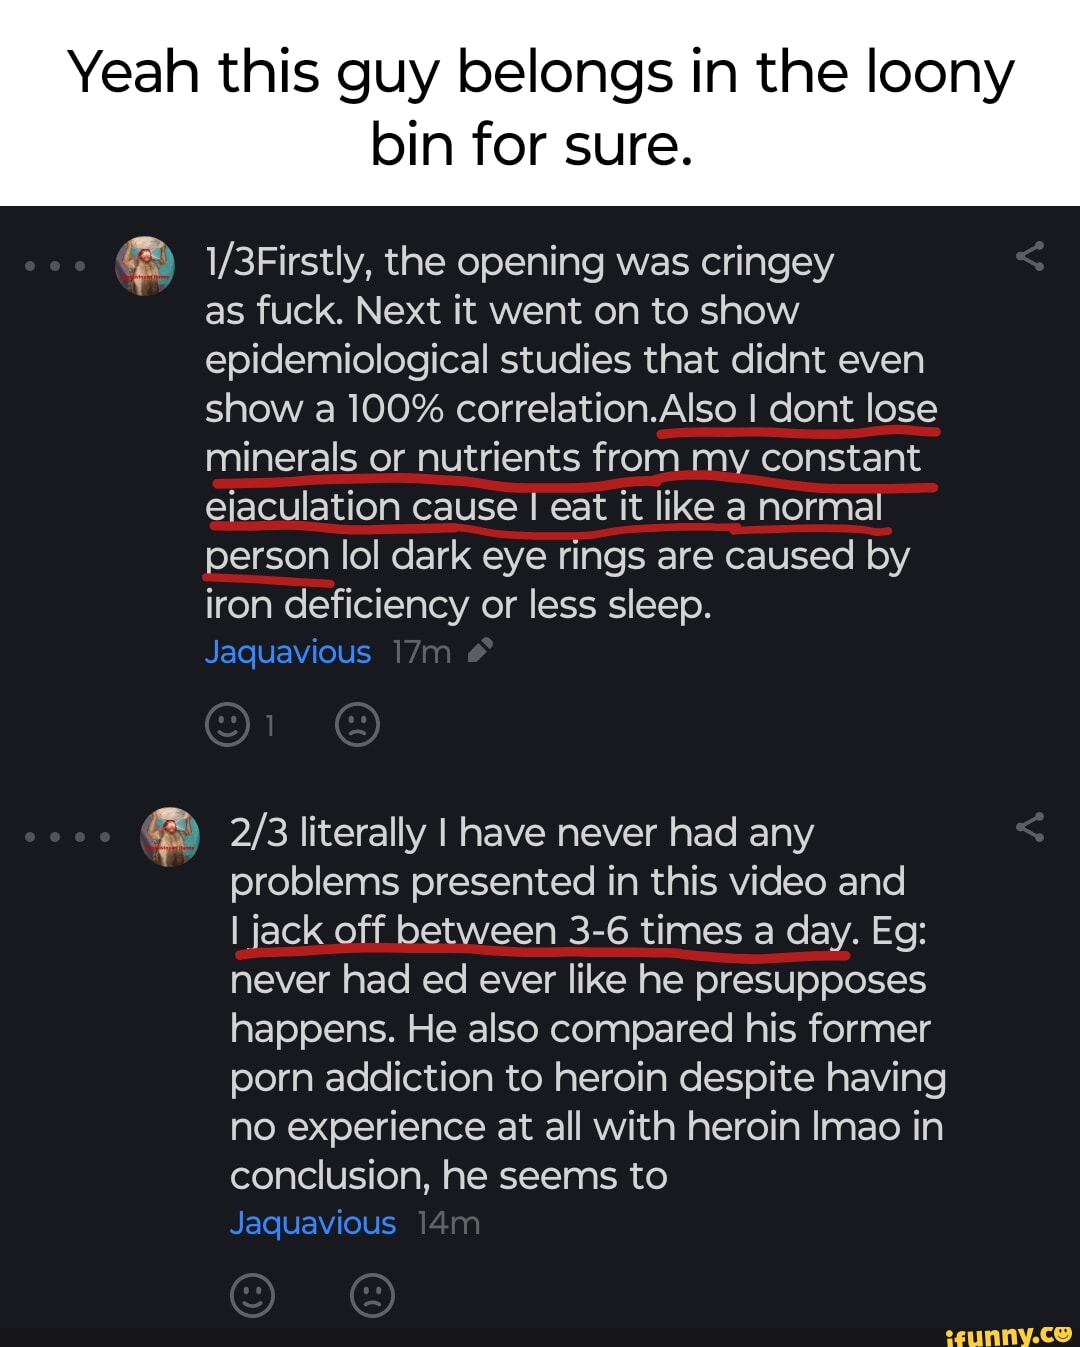Click the pencil edit icon next to 17m
The height and width of the screenshot is (1347, 1080).
pyautogui.click(x=480, y=652)
